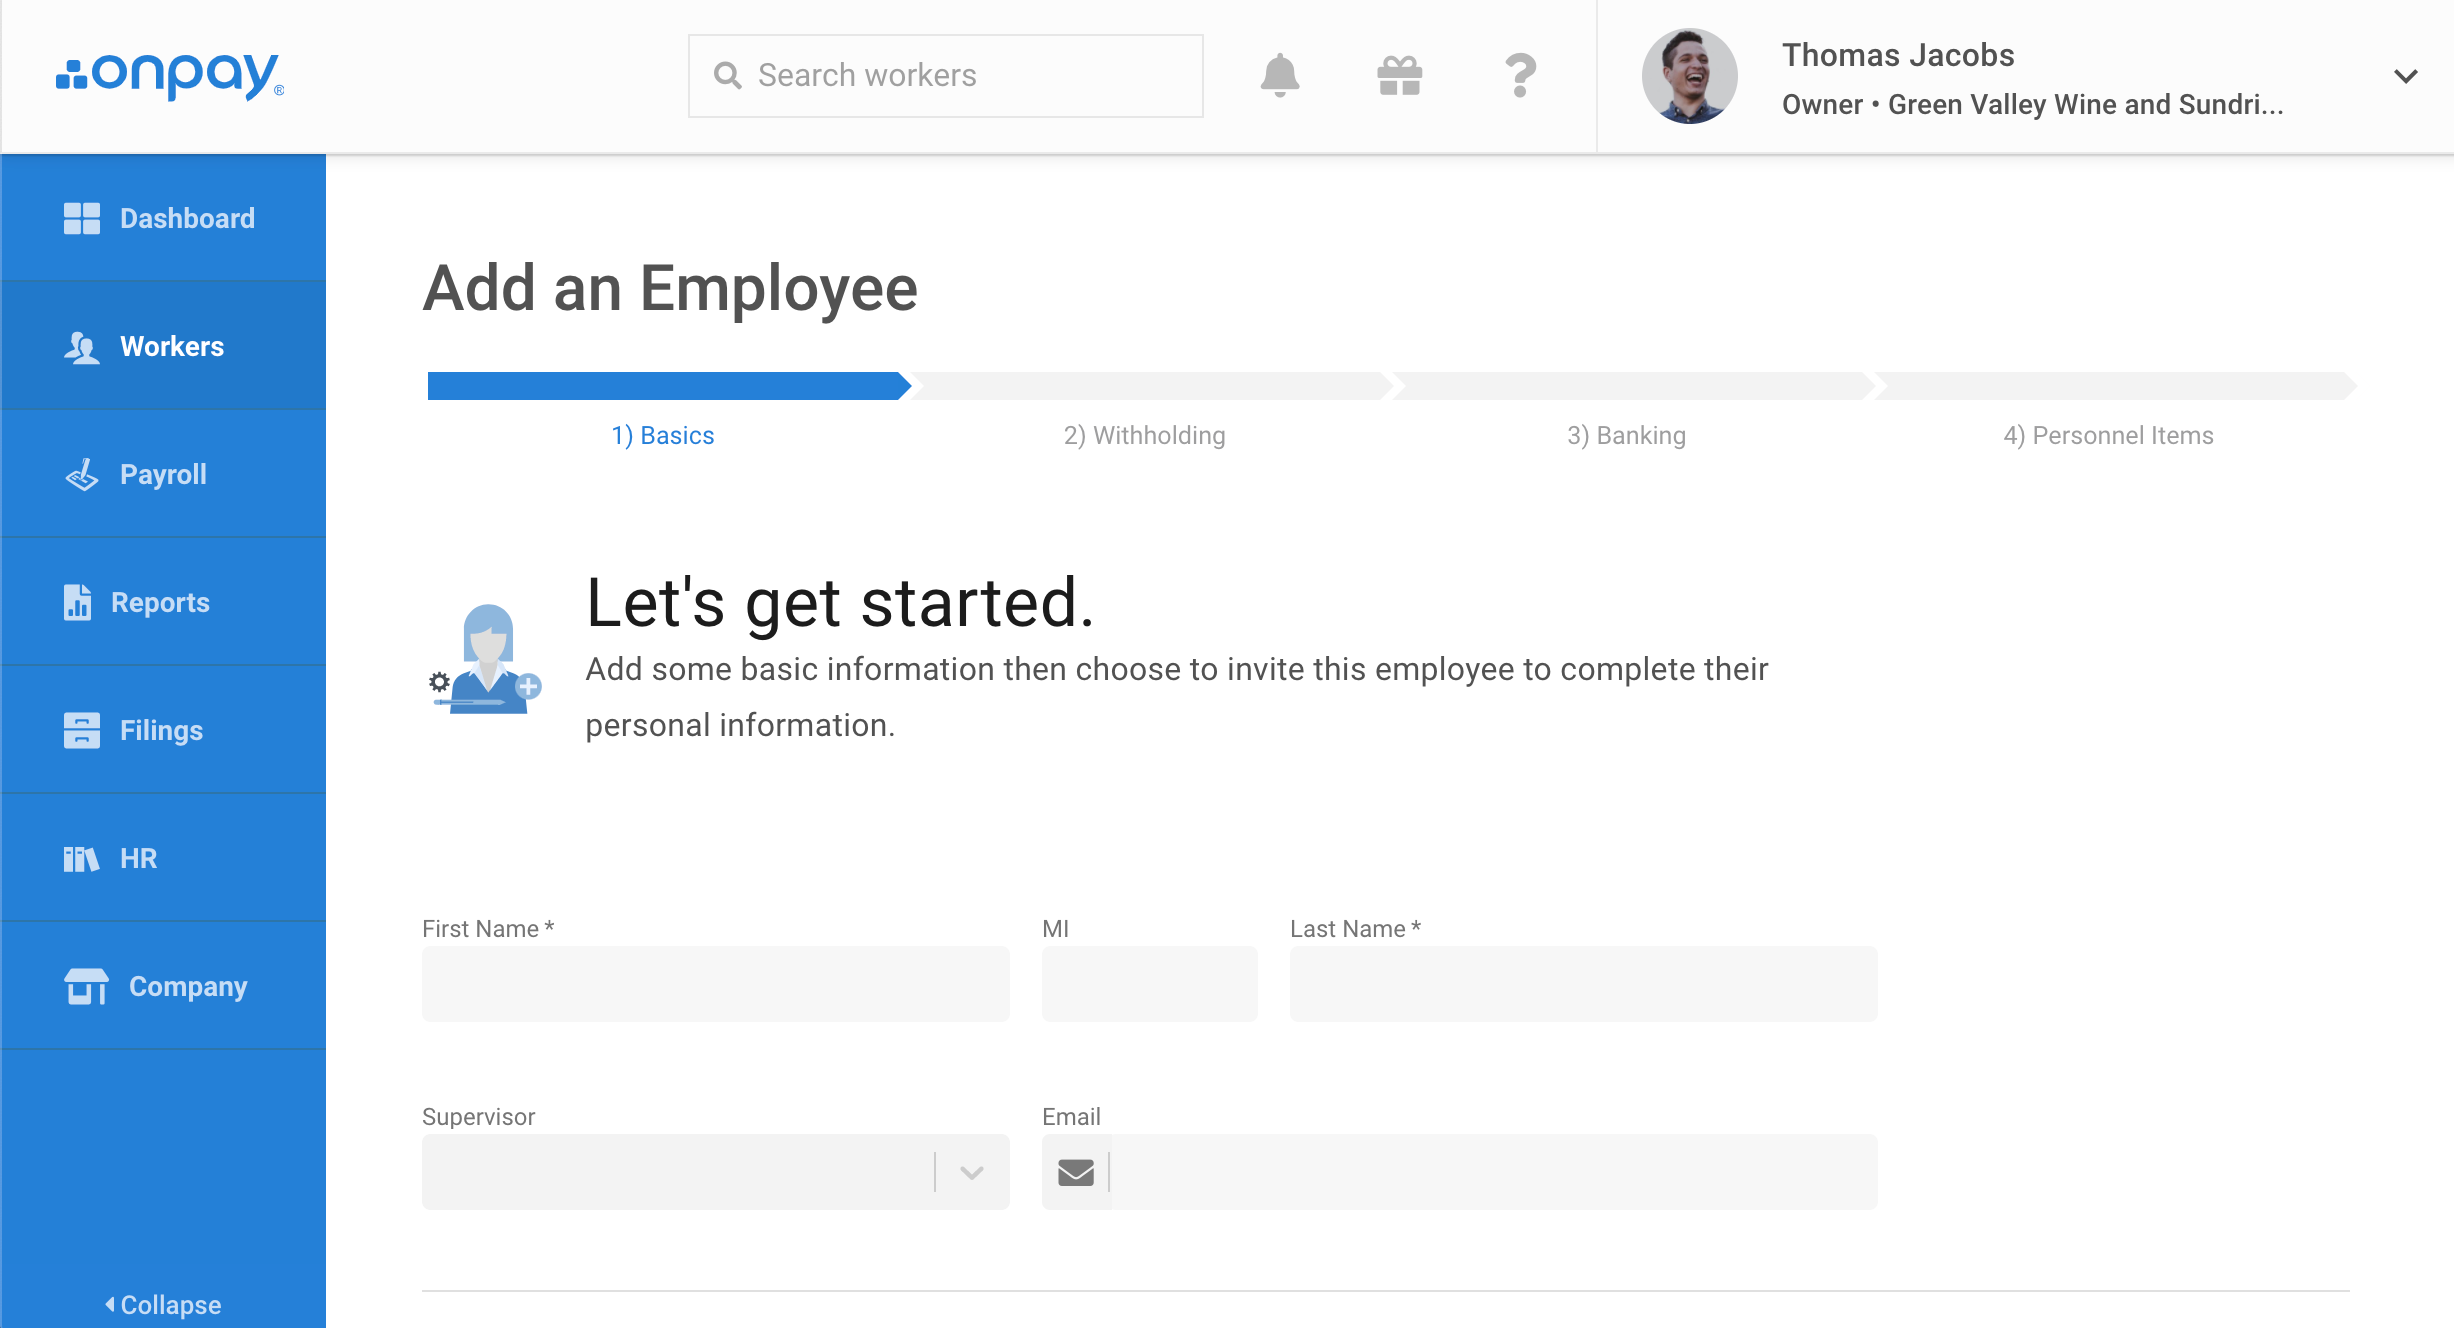Screen dimensions: 2454x1328
Task: Open the notifications bell icon
Action: click(1279, 76)
